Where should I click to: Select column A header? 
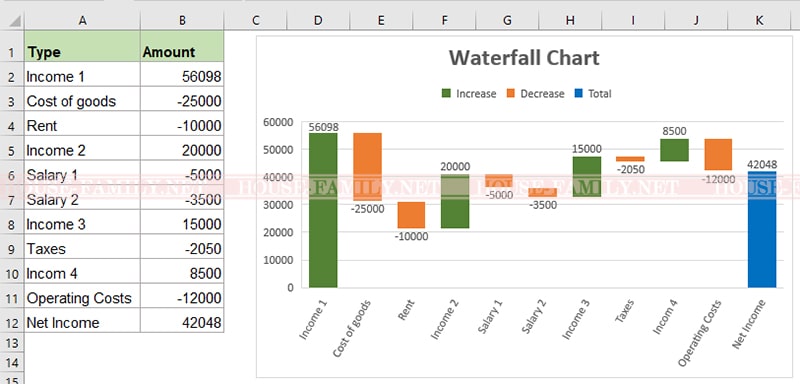(x=82, y=20)
